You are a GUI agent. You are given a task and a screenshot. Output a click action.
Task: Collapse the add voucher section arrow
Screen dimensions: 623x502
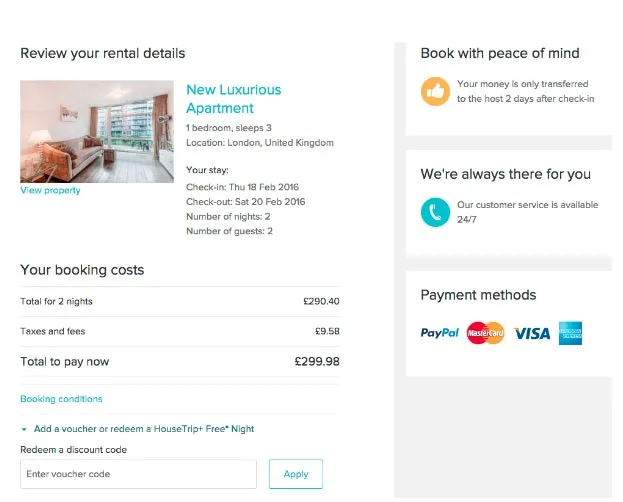[x=24, y=429]
